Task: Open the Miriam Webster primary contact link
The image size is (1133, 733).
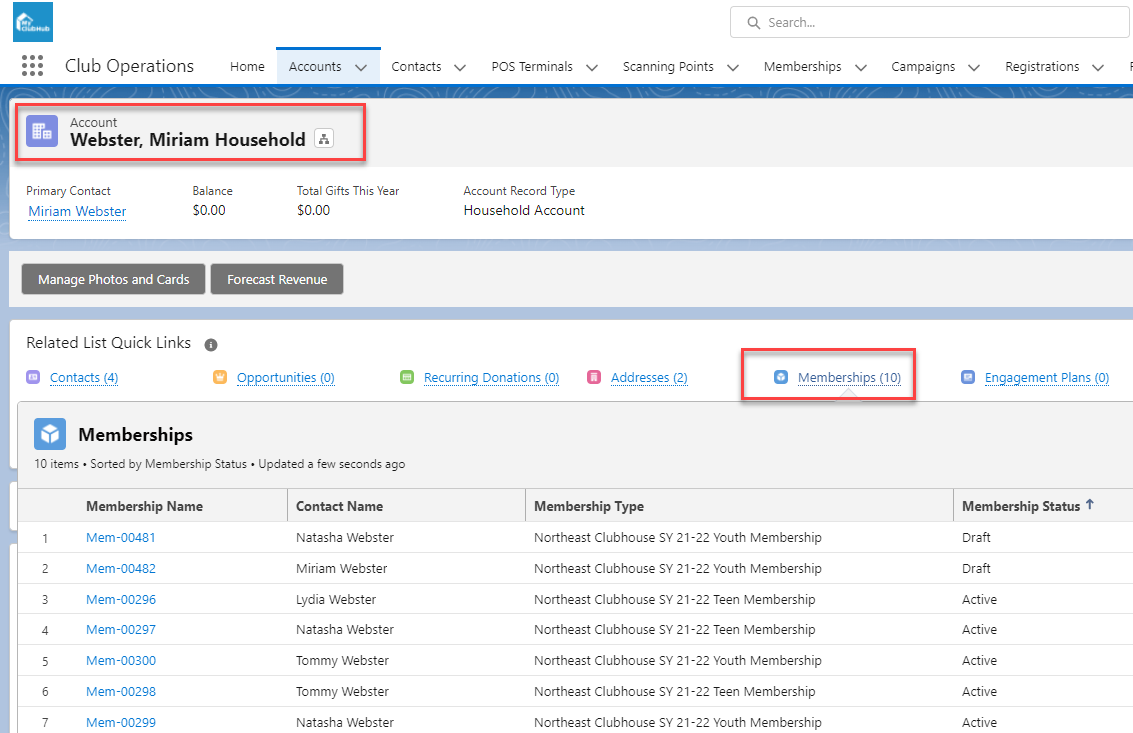Action: point(77,211)
